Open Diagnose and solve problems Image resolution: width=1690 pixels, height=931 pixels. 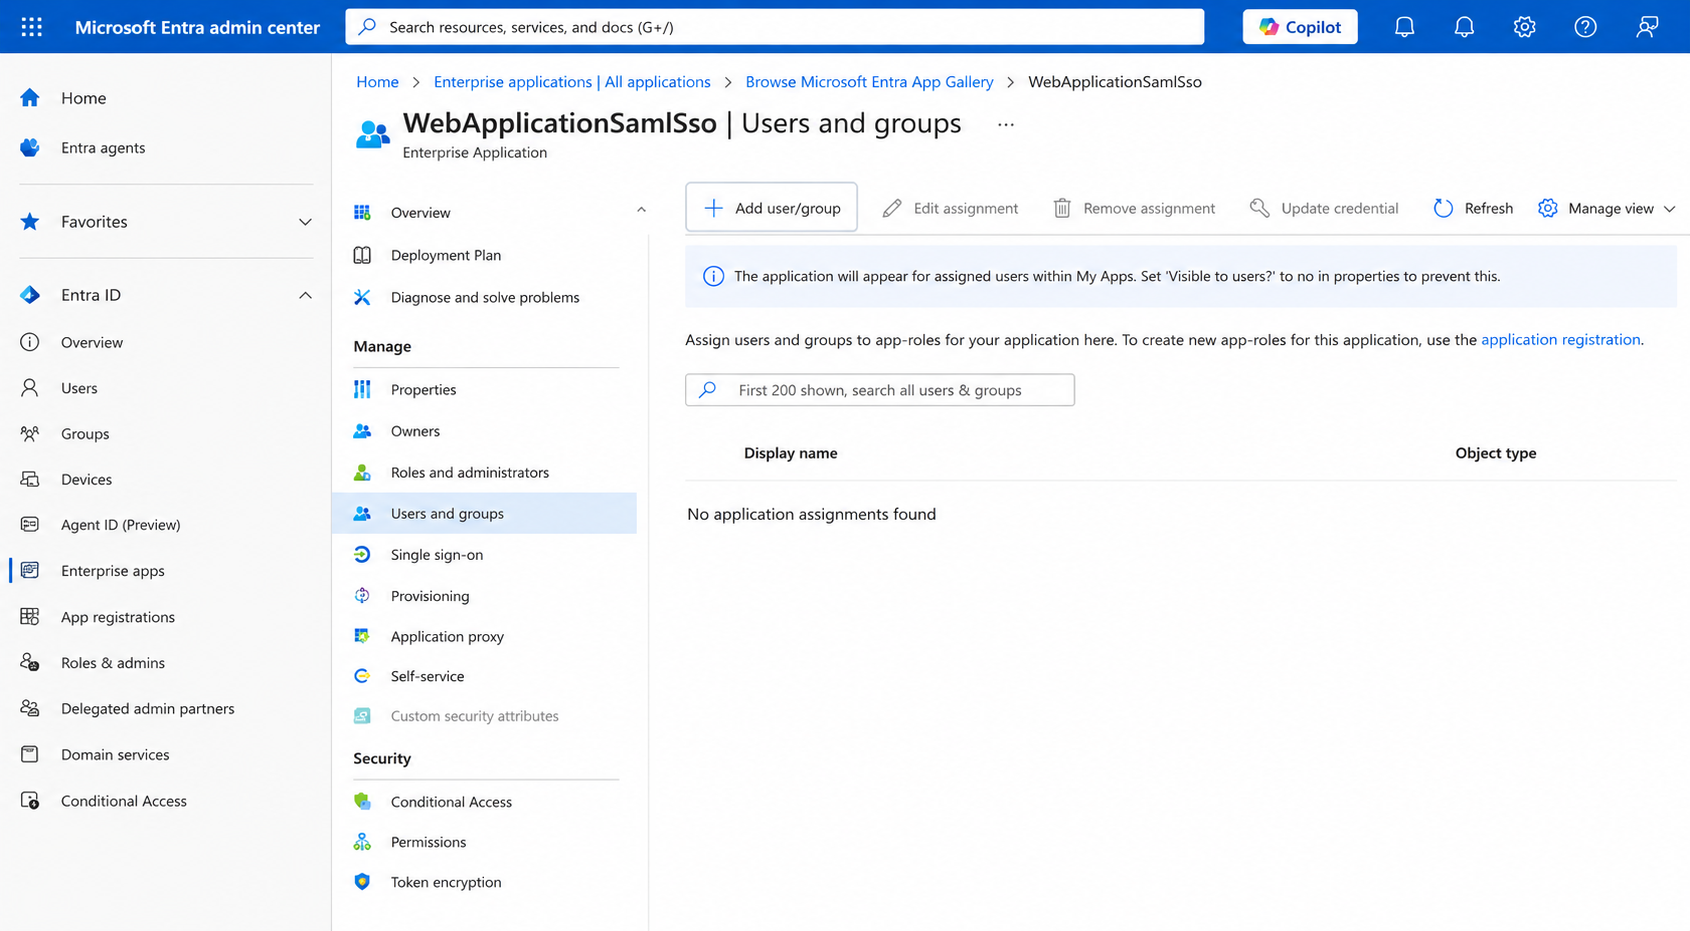tap(484, 298)
